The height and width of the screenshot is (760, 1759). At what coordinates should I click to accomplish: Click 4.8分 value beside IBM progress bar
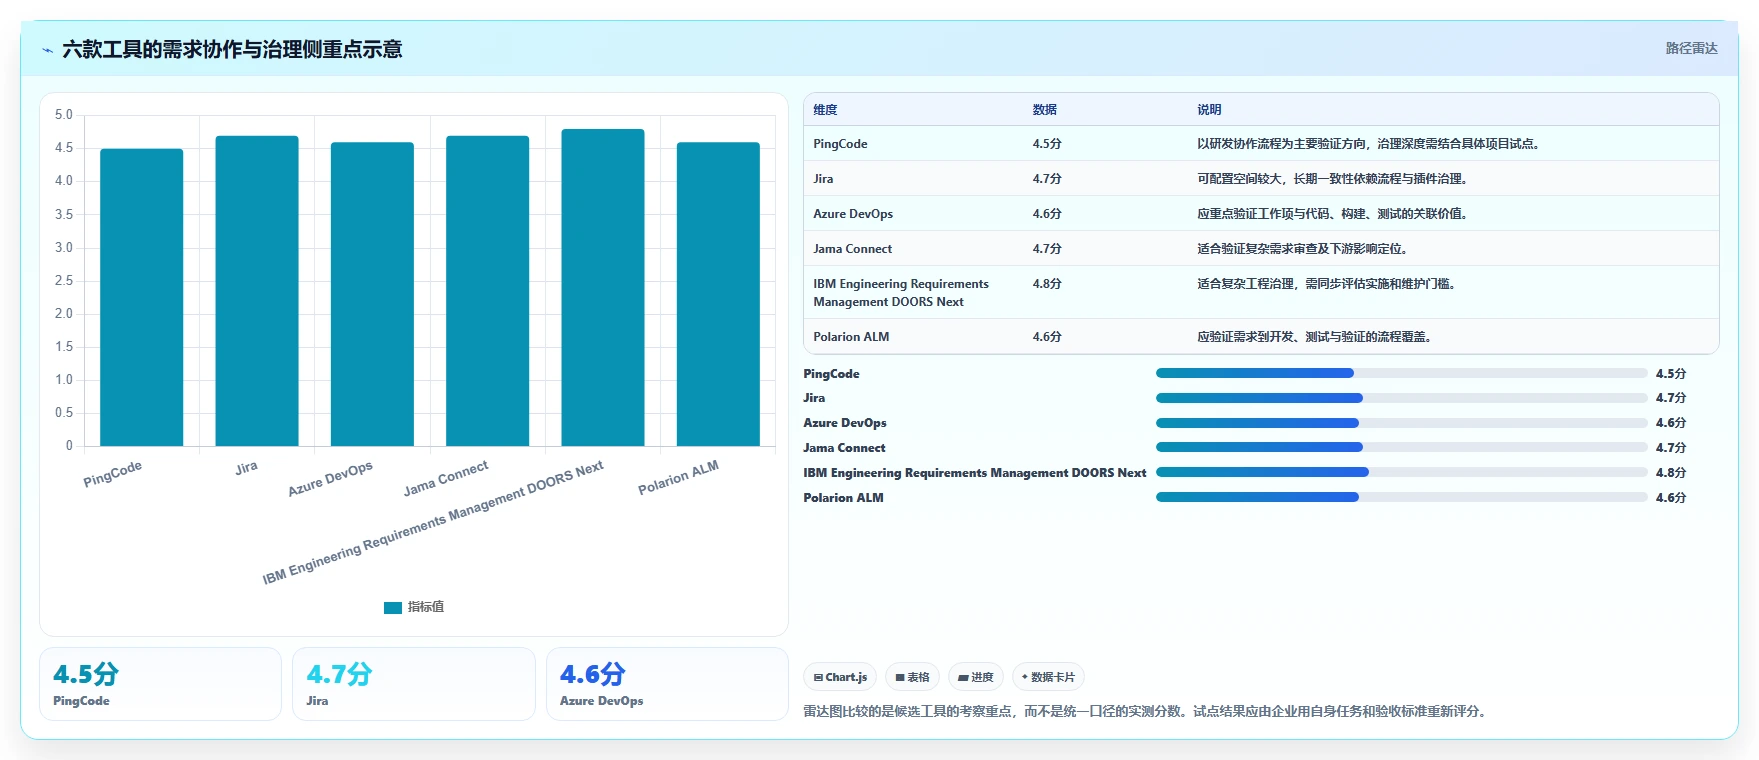[1670, 473]
